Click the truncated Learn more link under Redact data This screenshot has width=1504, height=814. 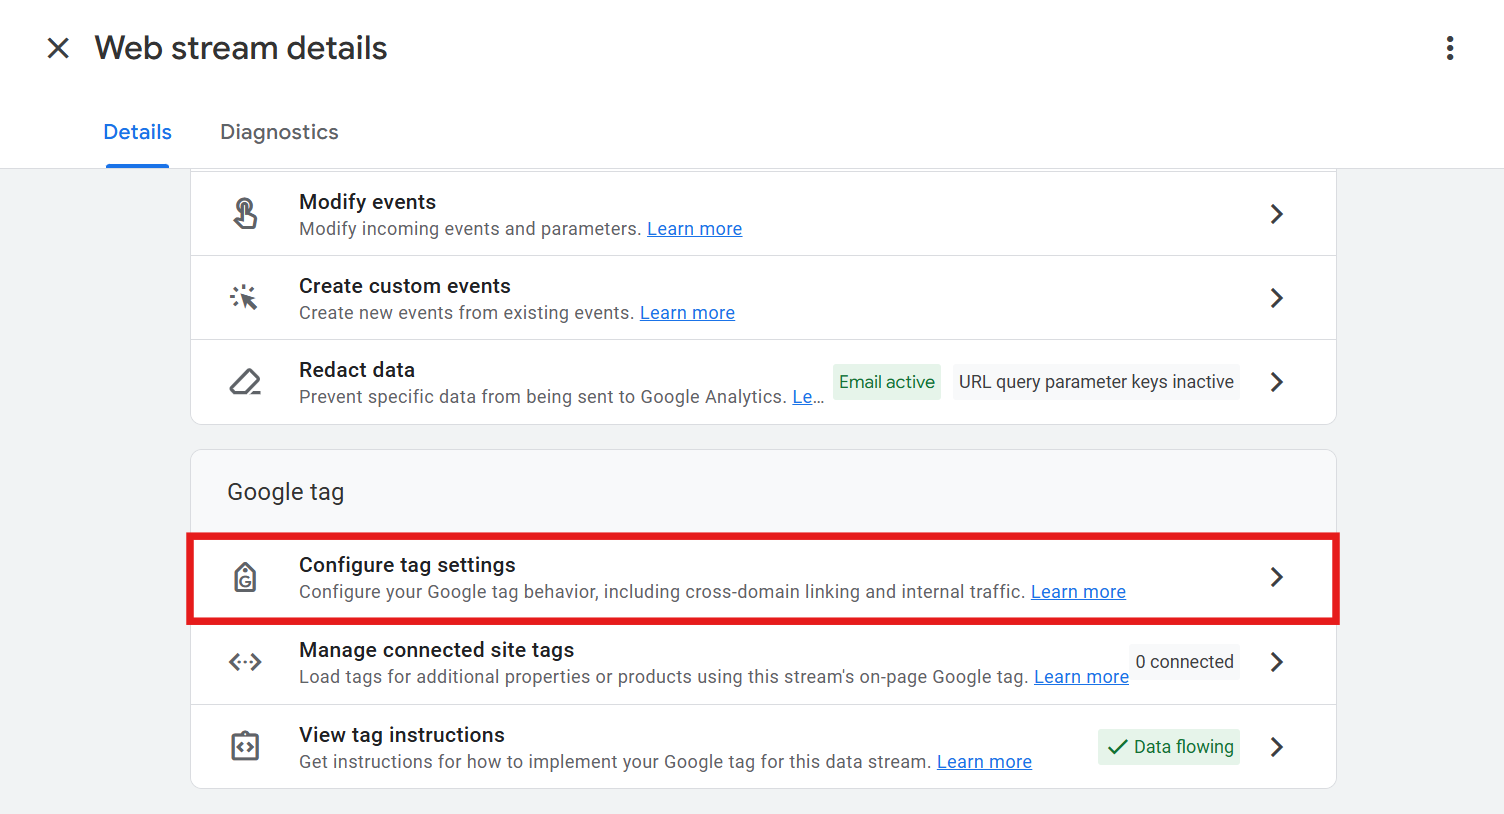tap(808, 397)
